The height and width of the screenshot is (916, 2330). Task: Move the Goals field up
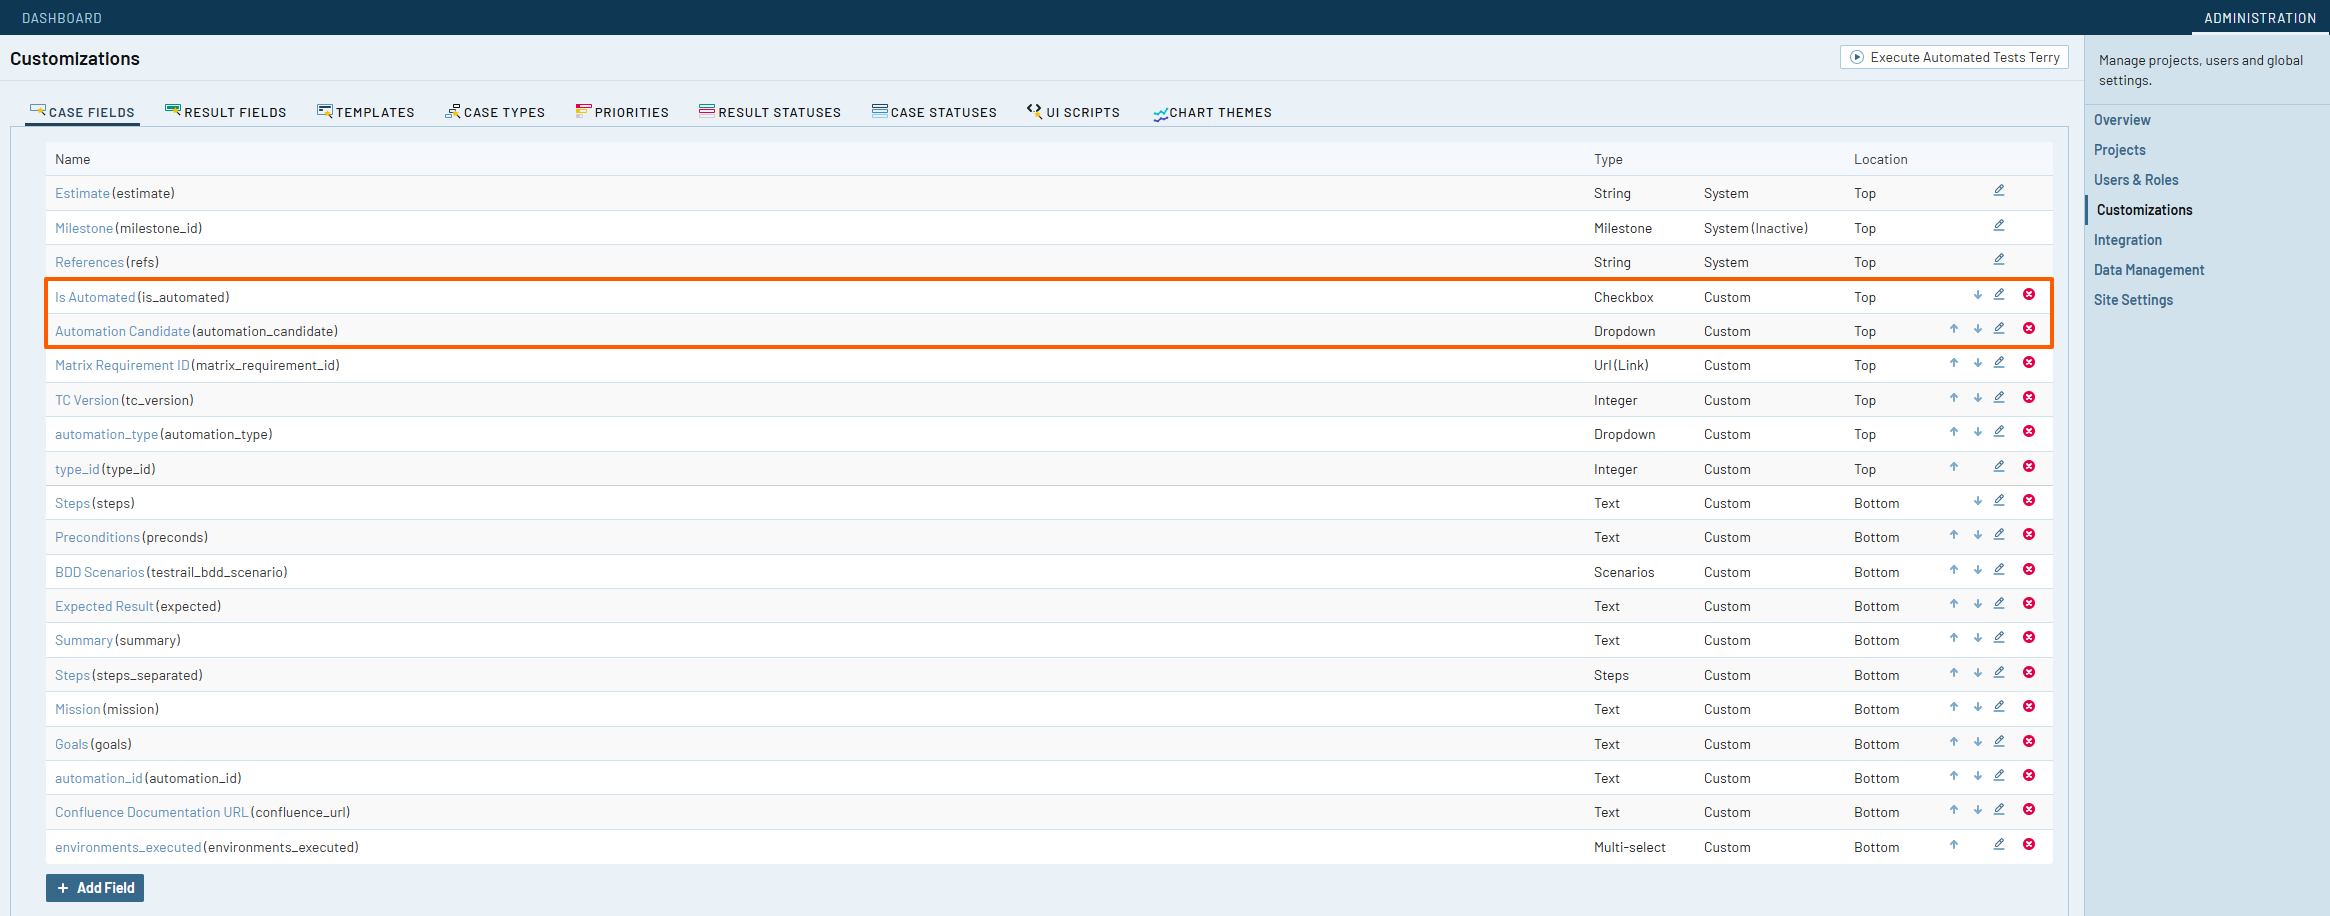coord(1953,742)
